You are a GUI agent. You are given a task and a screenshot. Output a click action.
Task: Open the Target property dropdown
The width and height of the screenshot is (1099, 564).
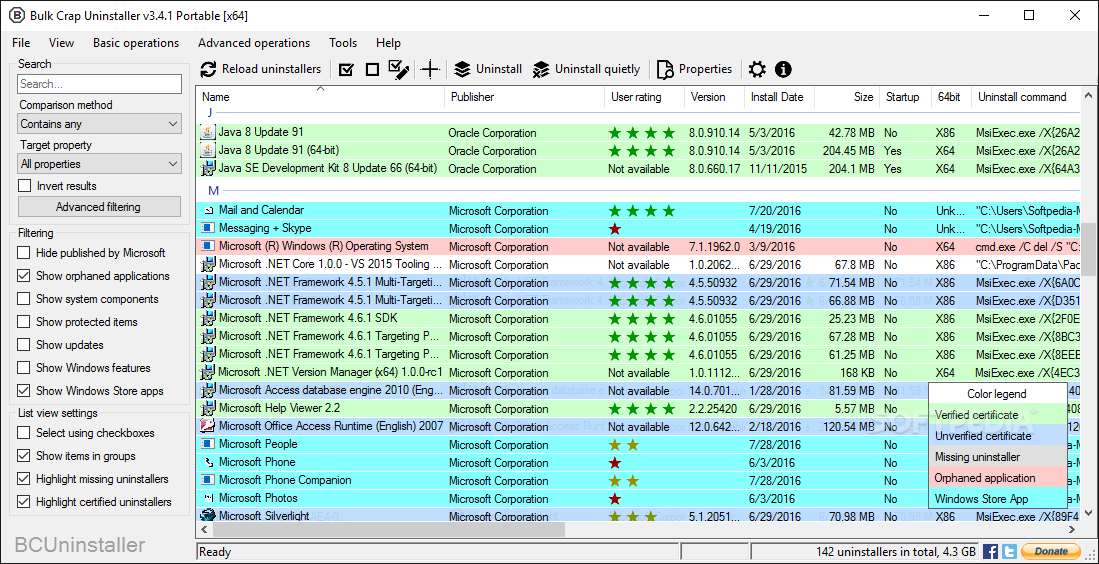100,164
